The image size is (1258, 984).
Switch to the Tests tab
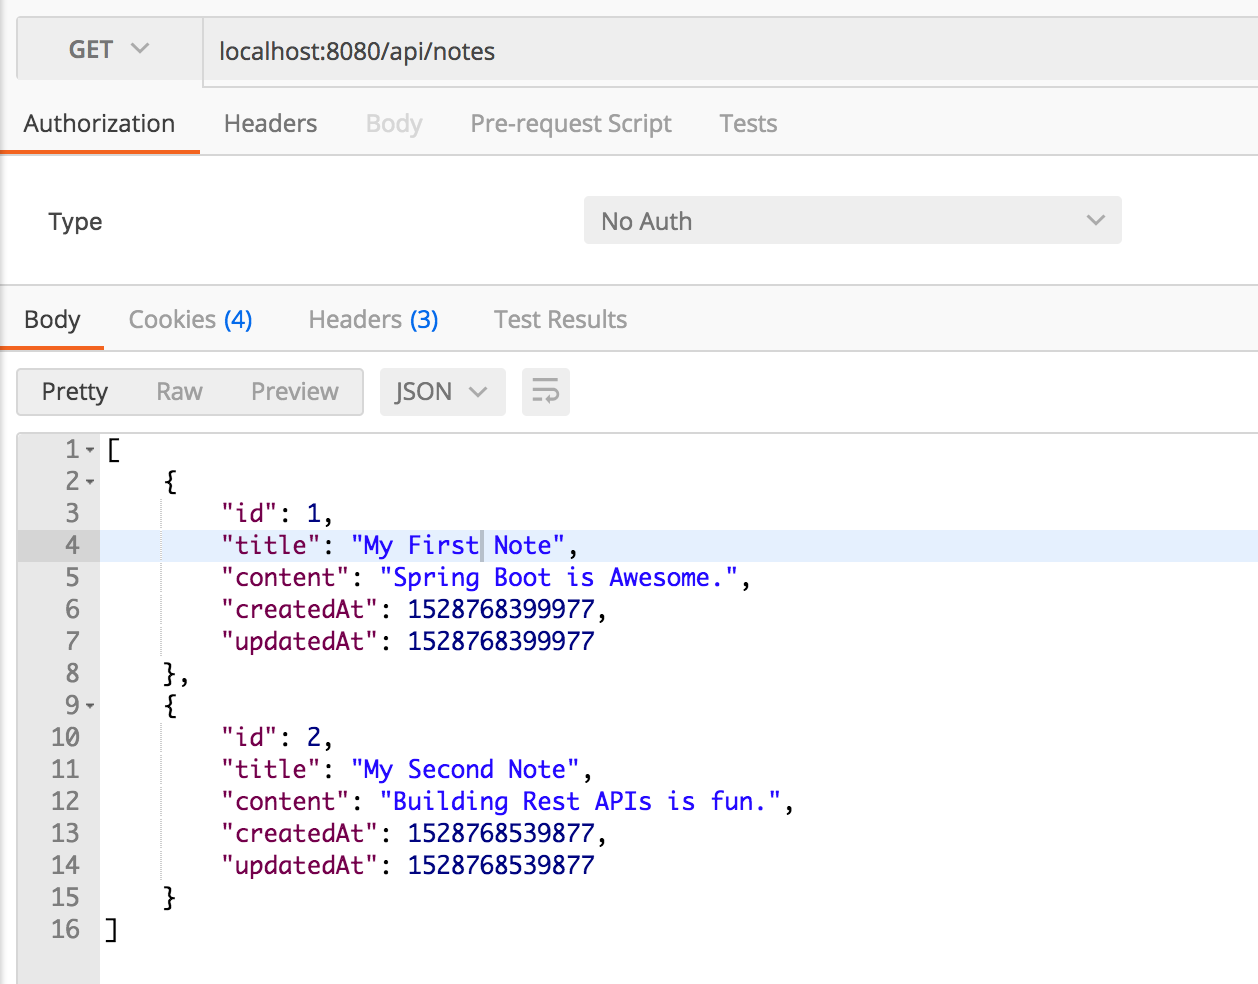coord(747,123)
